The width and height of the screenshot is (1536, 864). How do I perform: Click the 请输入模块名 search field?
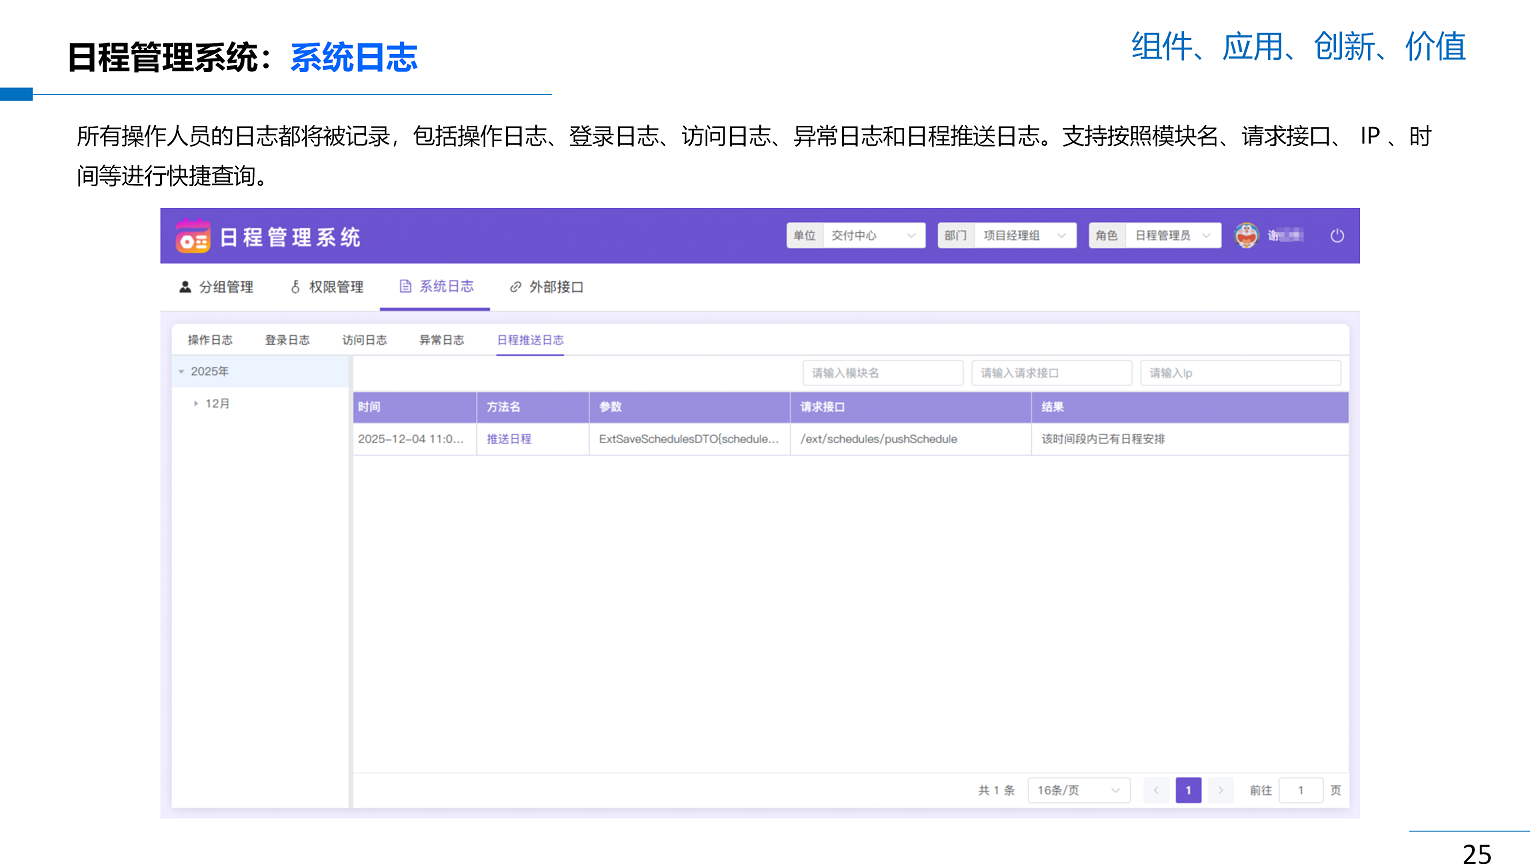882,373
